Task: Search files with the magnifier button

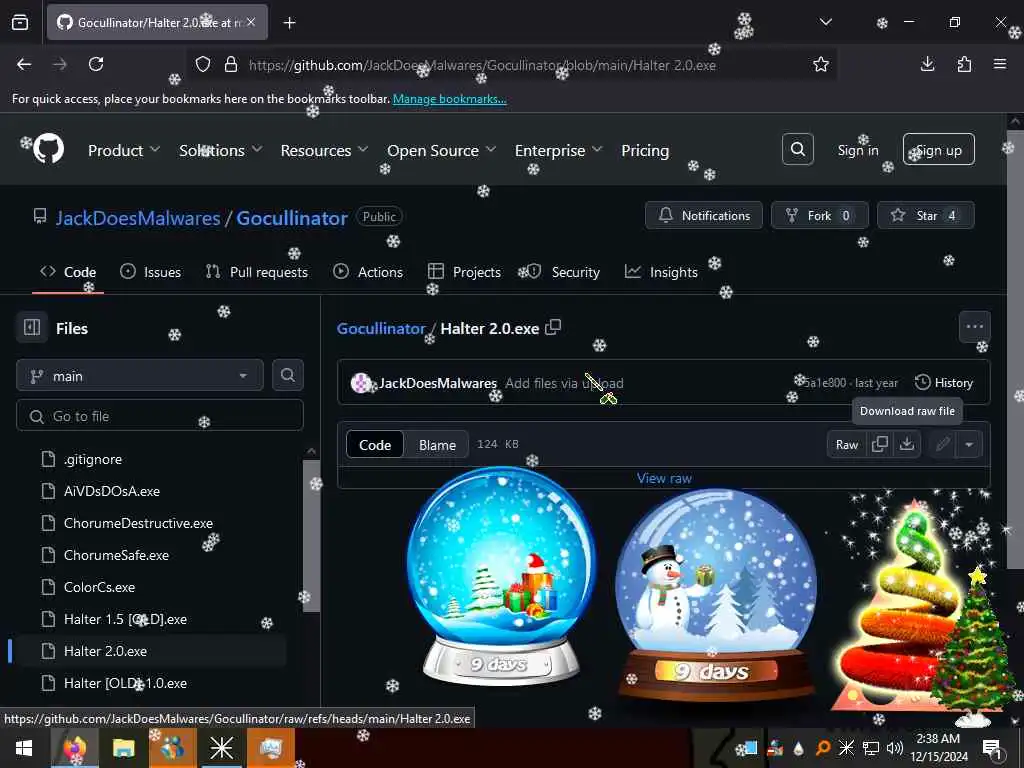Action: (x=287, y=375)
